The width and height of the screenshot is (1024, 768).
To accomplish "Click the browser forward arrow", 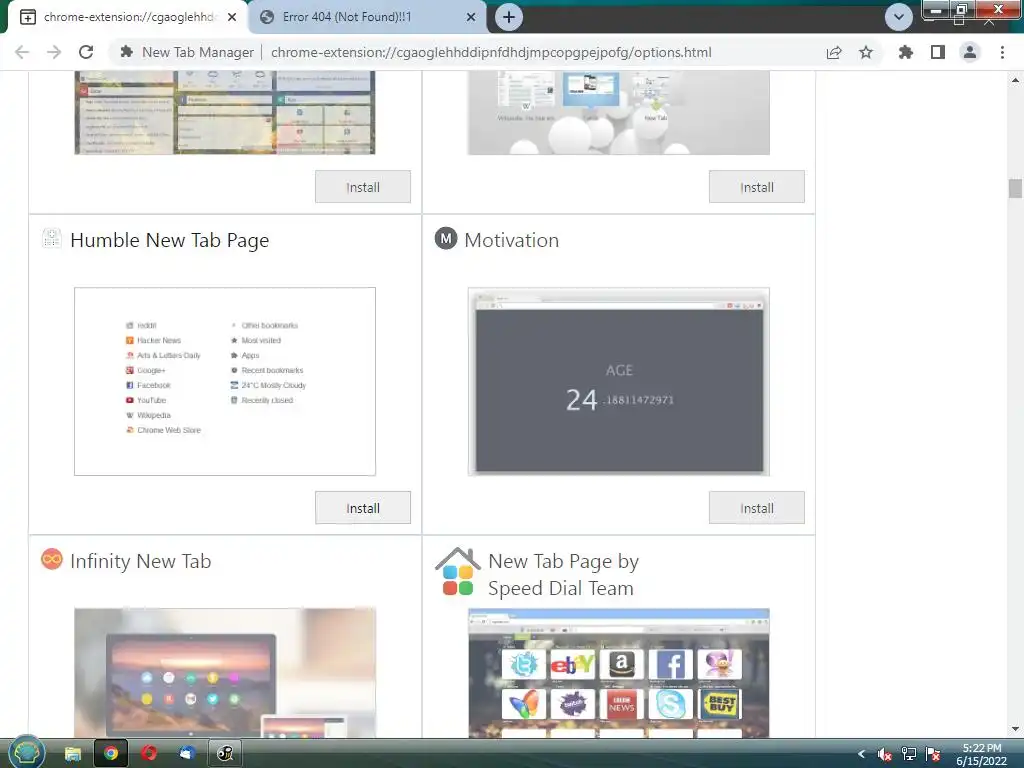I will pos(54,52).
